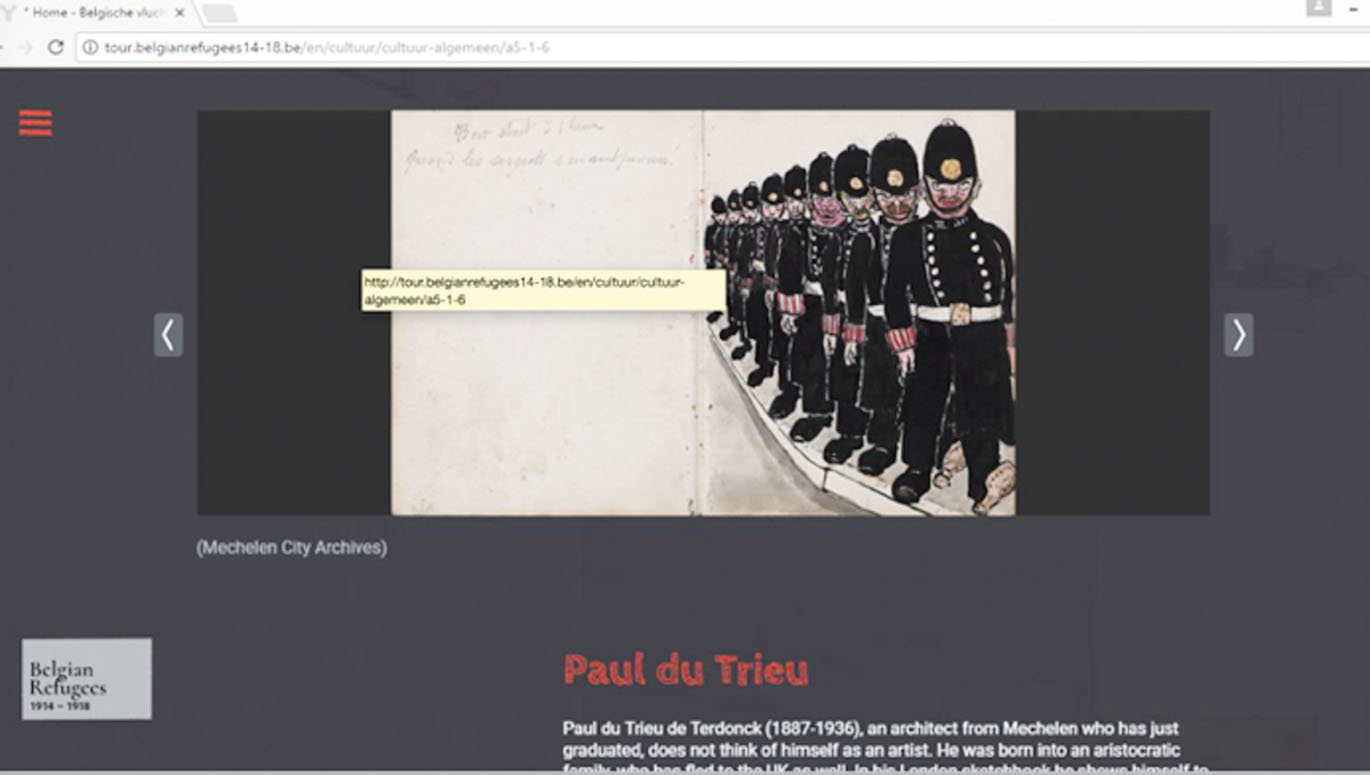Screen dimensions: 1370x775
Task: Click the Belgian Refugees 1914-1918 logo
Action: [87, 678]
